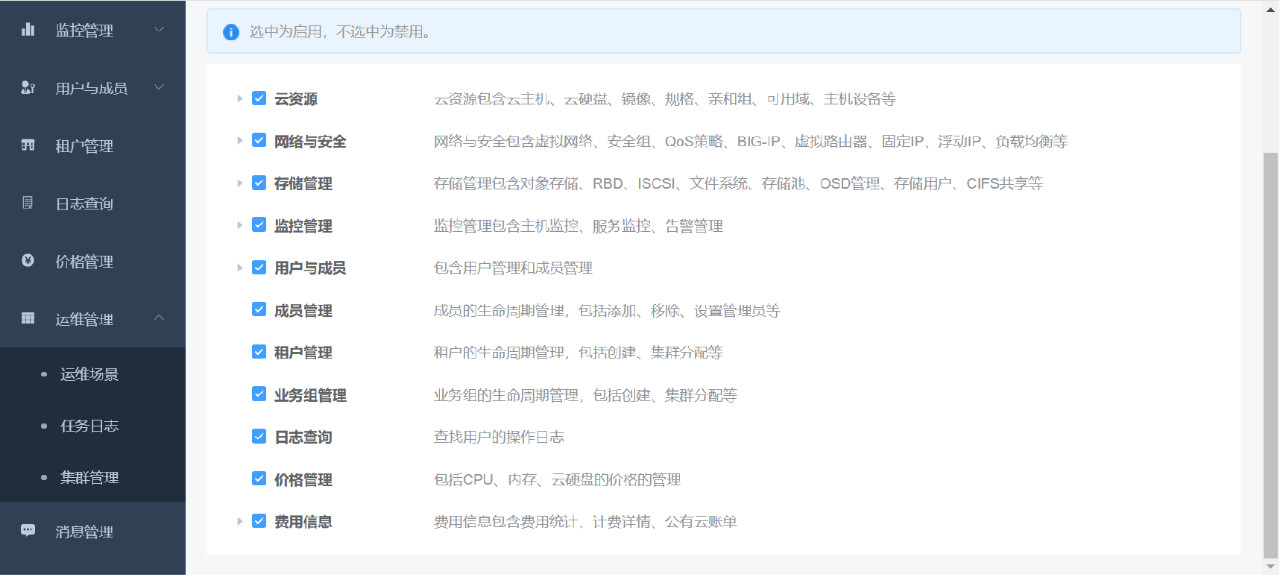The width and height of the screenshot is (1280, 575).
Task: Click the notice text 选中为启用，不选中为禁用。
Action: 340,32
